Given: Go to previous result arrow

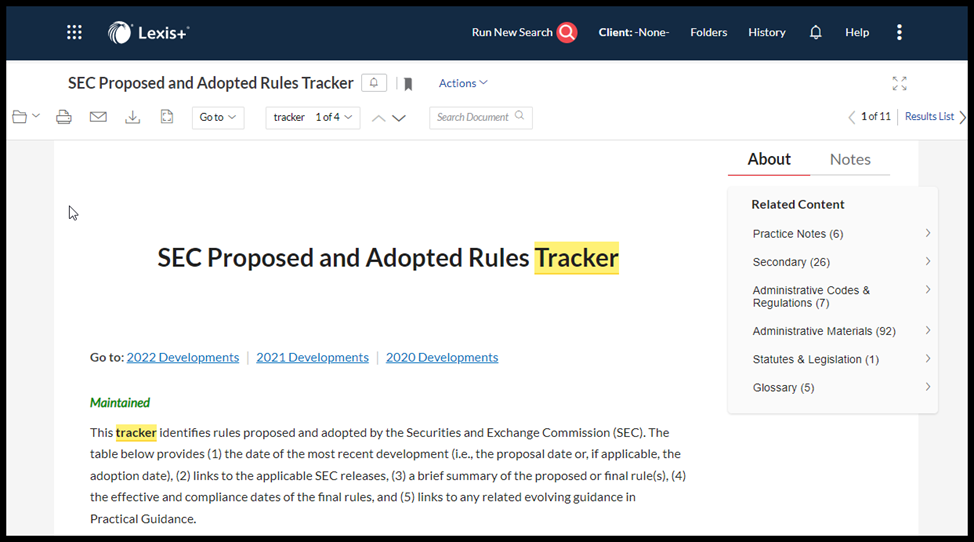Looking at the screenshot, I should click(x=852, y=117).
